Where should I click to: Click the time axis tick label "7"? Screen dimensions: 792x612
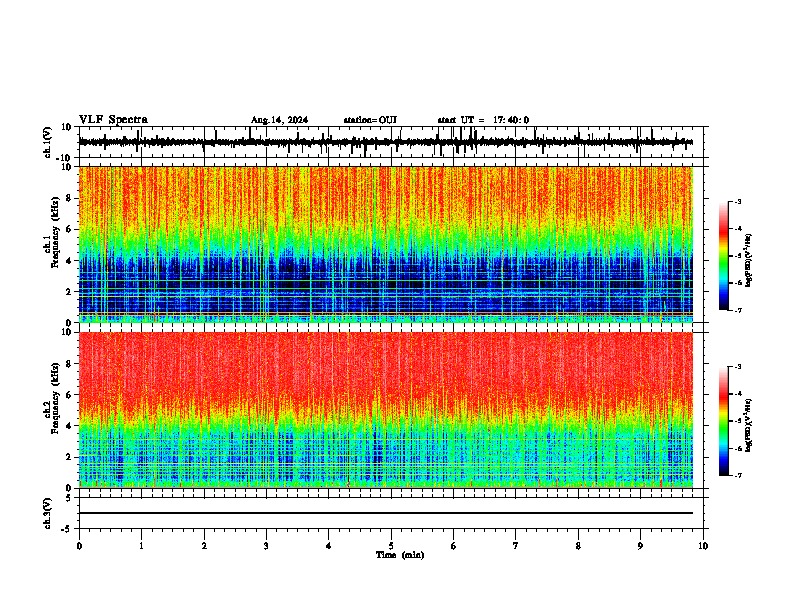click(x=516, y=546)
